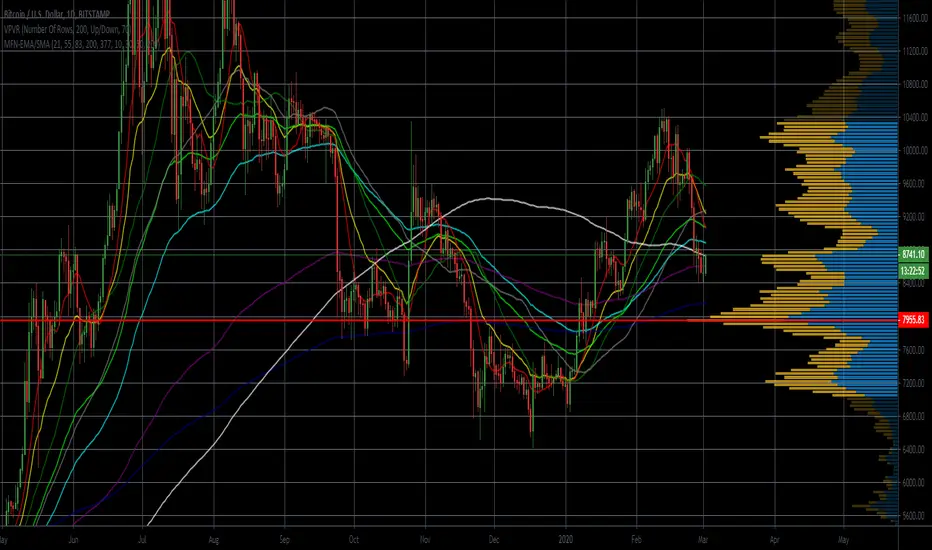This screenshot has width=932, height=550.
Task: Click the 10400.00 price axis label
Action: [x=914, y=118]
